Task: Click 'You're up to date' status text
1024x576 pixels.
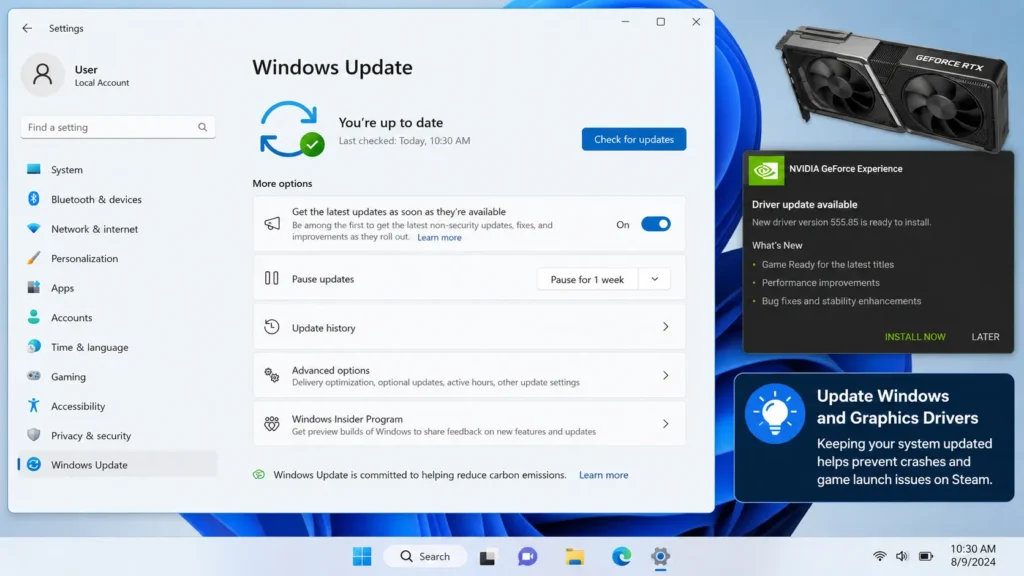Action: (x=391, y=122)
